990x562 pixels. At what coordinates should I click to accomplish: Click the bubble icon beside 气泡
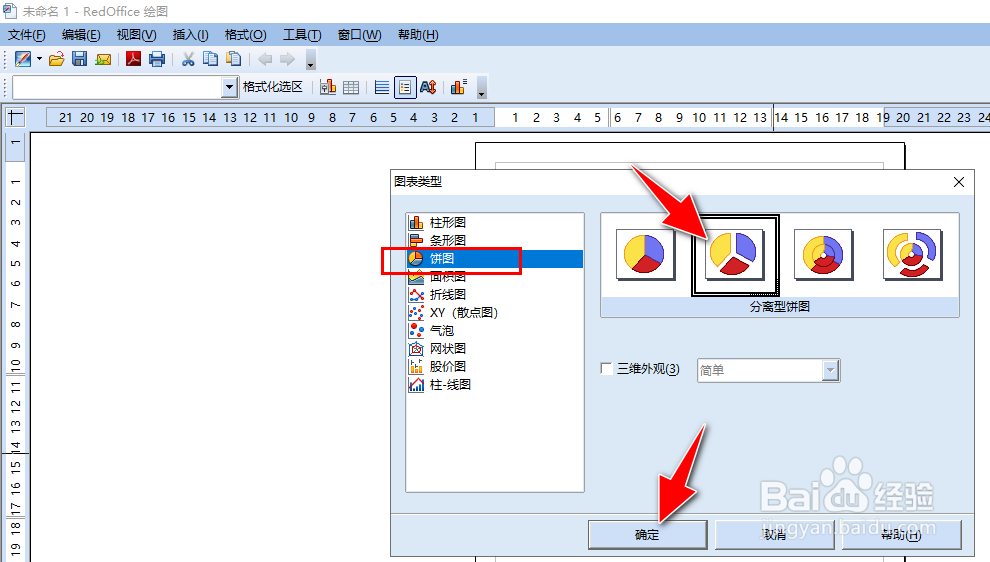point(416,330)
